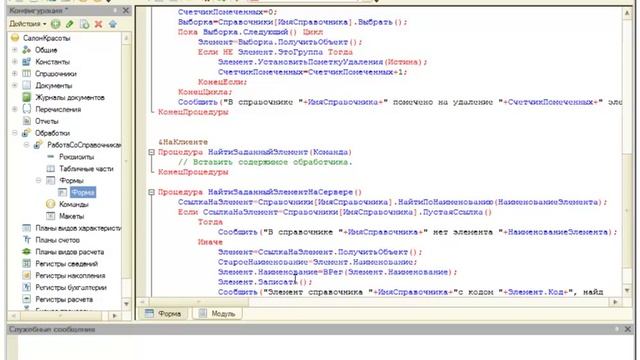
Task: Click the Макеты node icon
Action: tap(51, 216)
